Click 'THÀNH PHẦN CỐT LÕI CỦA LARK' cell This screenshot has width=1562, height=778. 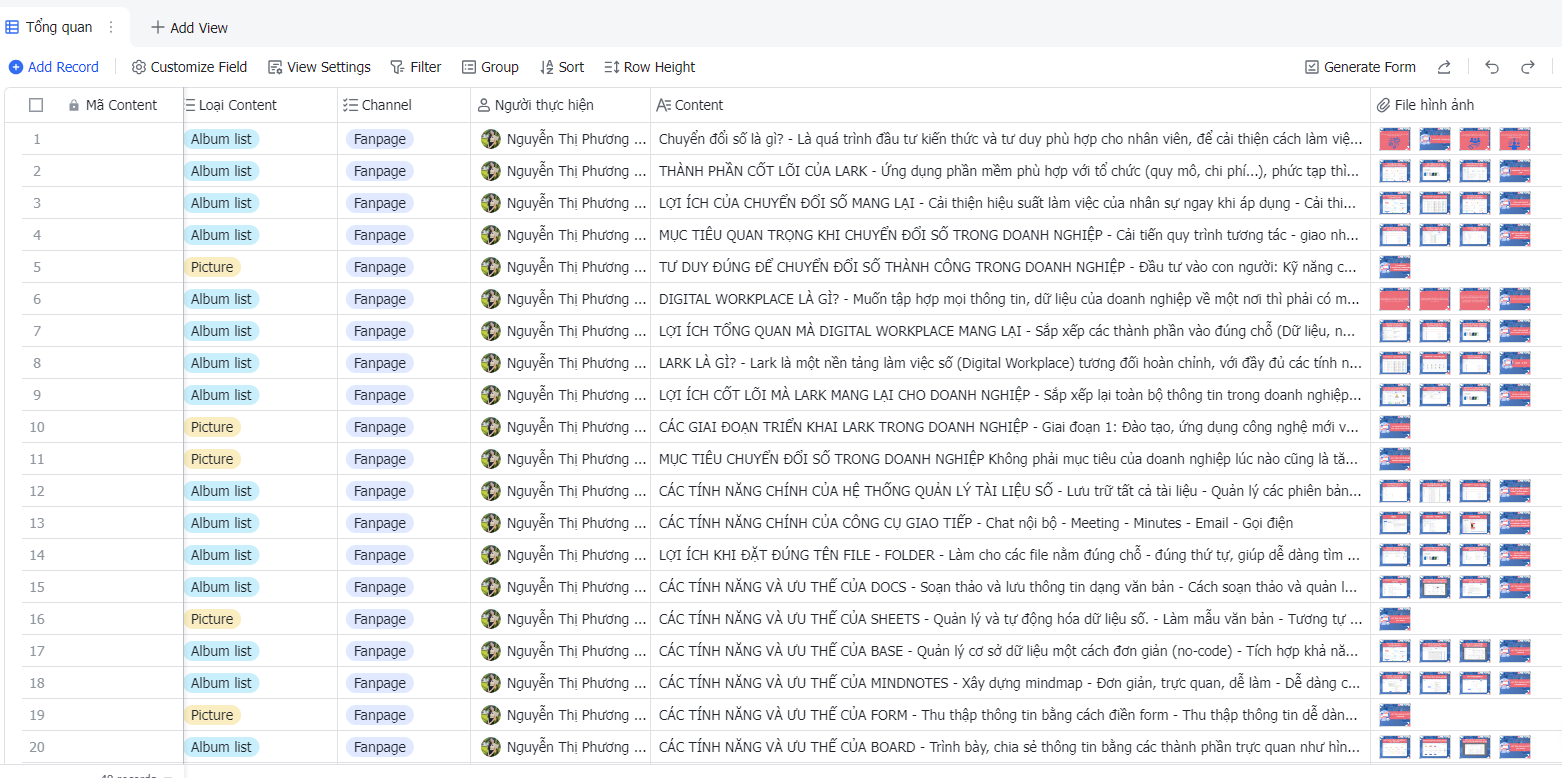coord(1011,171)
